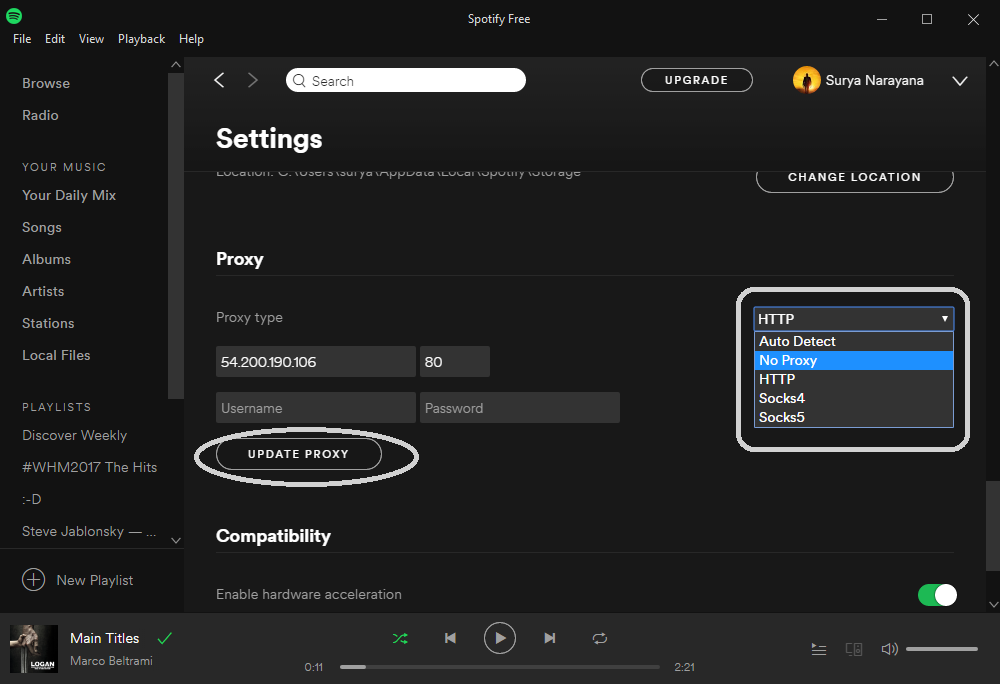The image size is (1000, 684).
Task: Click the Main Titles song name
Action: (x=105, y=638)
